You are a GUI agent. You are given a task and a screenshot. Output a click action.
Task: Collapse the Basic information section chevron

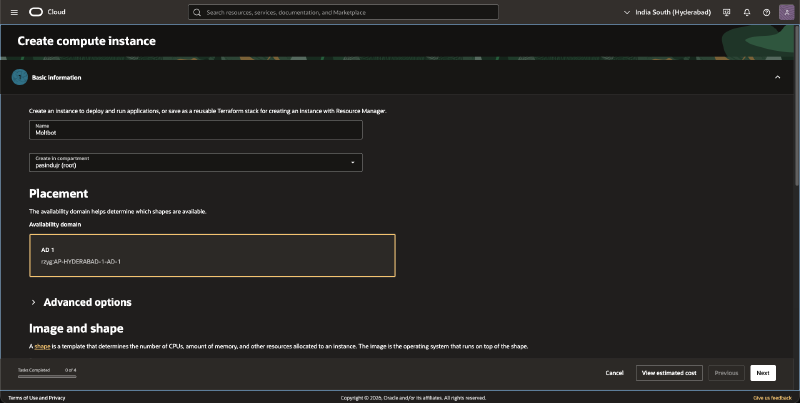(x=778, y=77)
